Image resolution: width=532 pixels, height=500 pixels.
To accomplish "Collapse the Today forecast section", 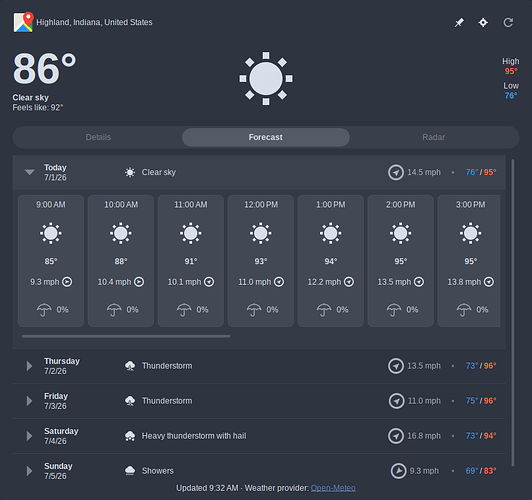I will 30,172.
